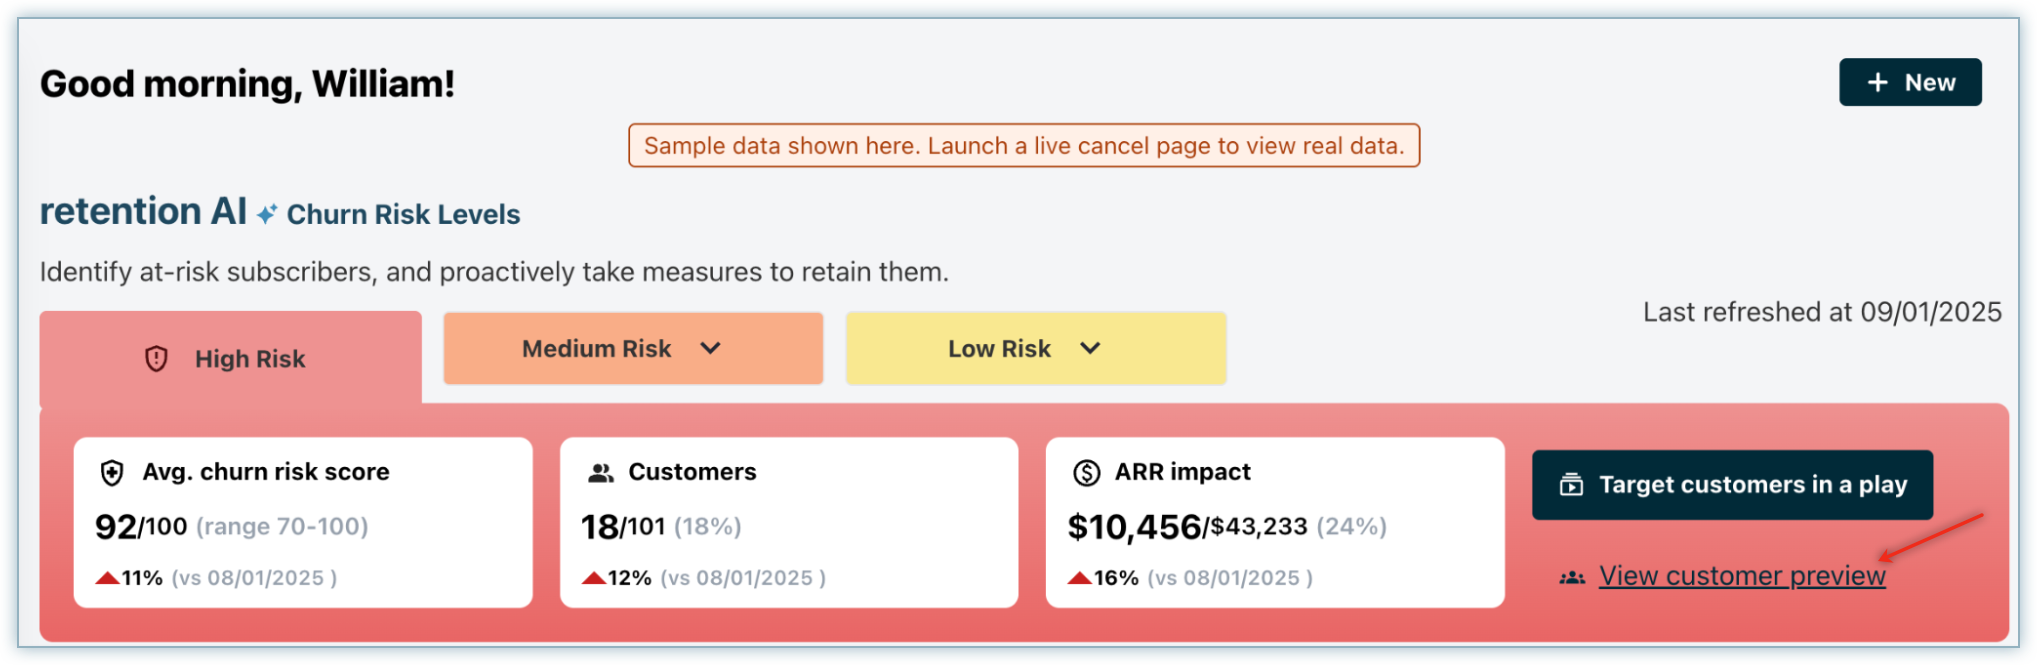This screenshot has height=665, width=2037.
Task: Click Target customers in a play
Action: pyautogui.click(x=1732, y=485)
